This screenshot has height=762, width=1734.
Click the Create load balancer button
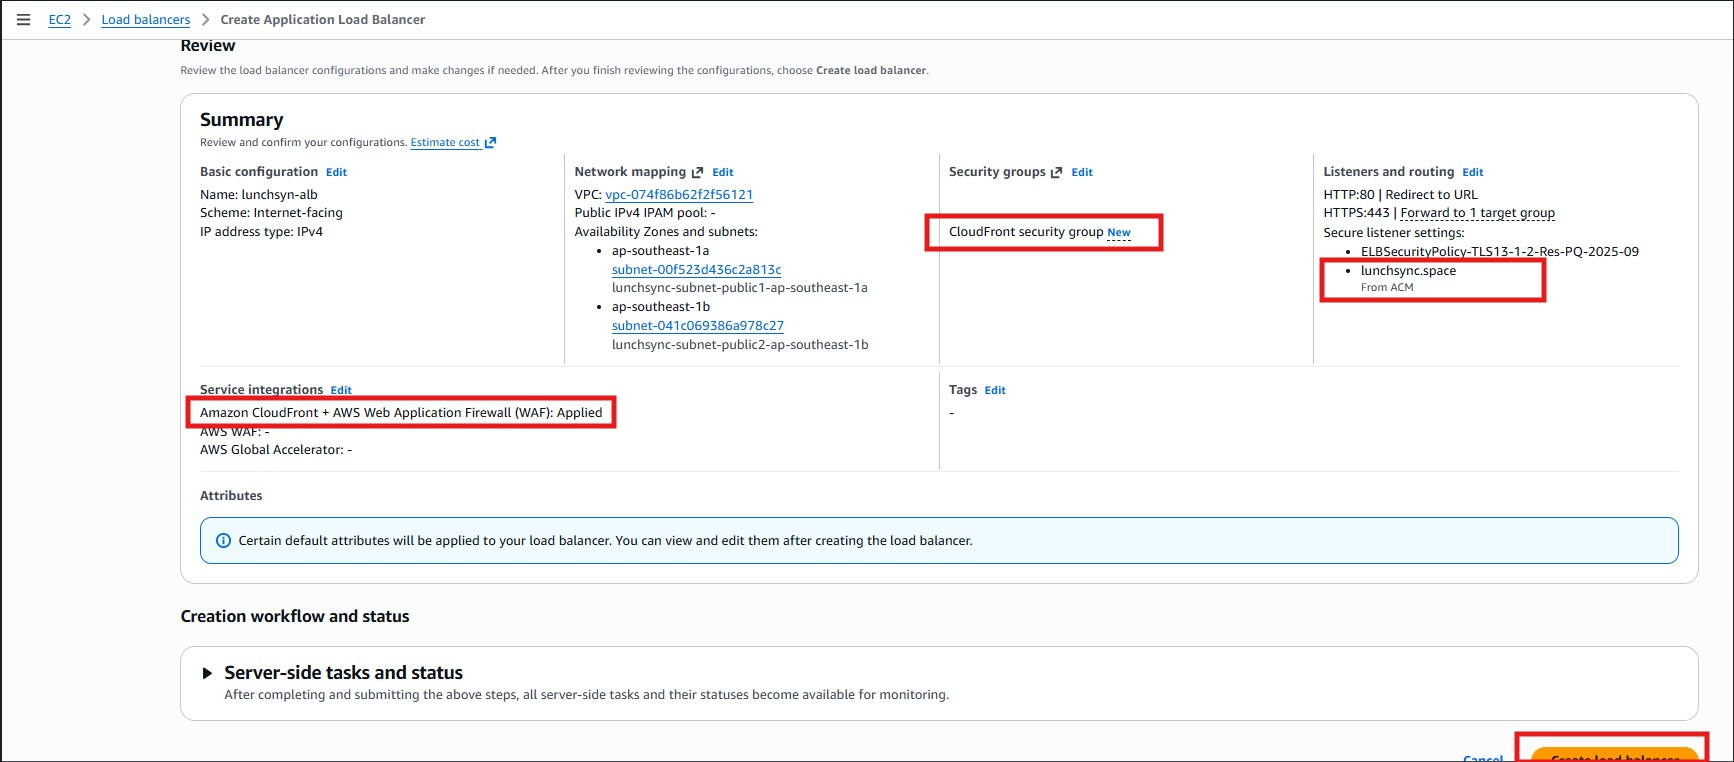tap(1614, 754)
